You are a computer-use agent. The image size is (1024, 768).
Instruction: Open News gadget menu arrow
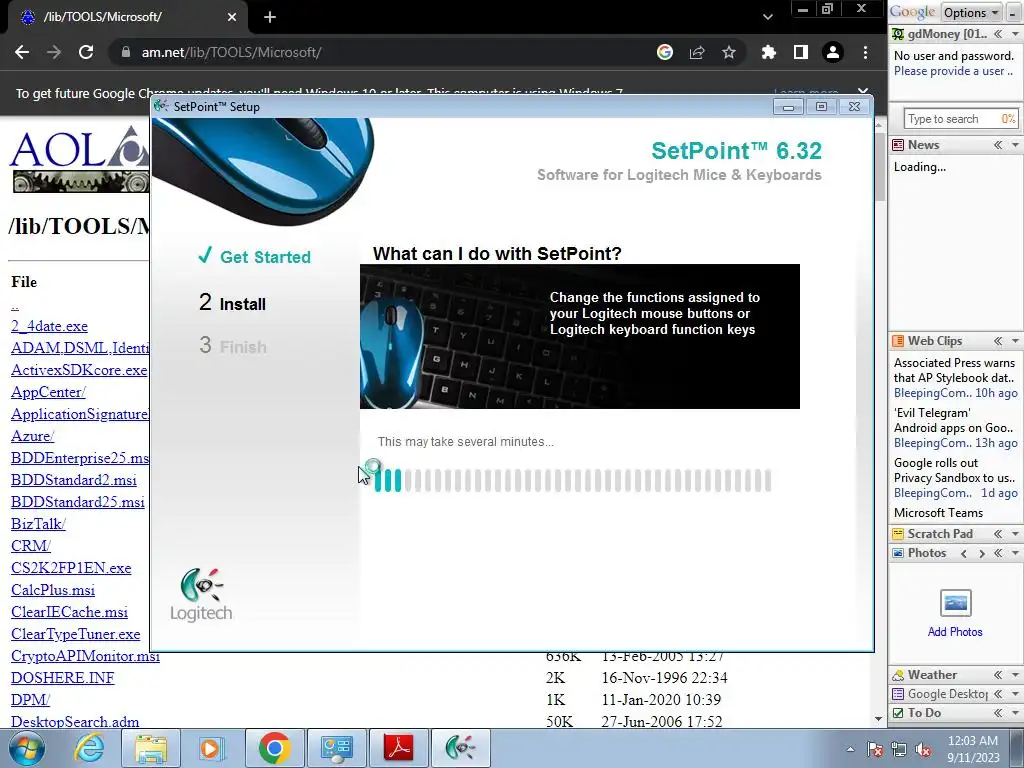coord(1016,145)
